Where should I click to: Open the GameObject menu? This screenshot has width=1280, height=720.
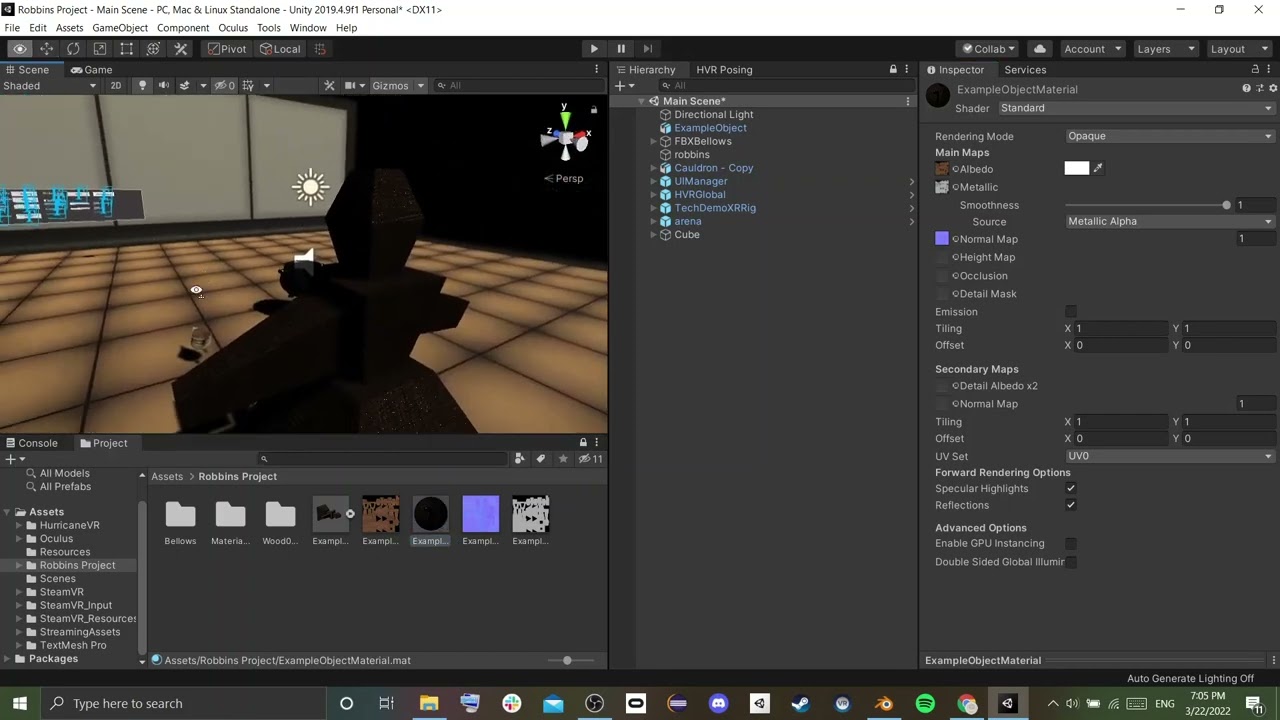click(120, 28)
